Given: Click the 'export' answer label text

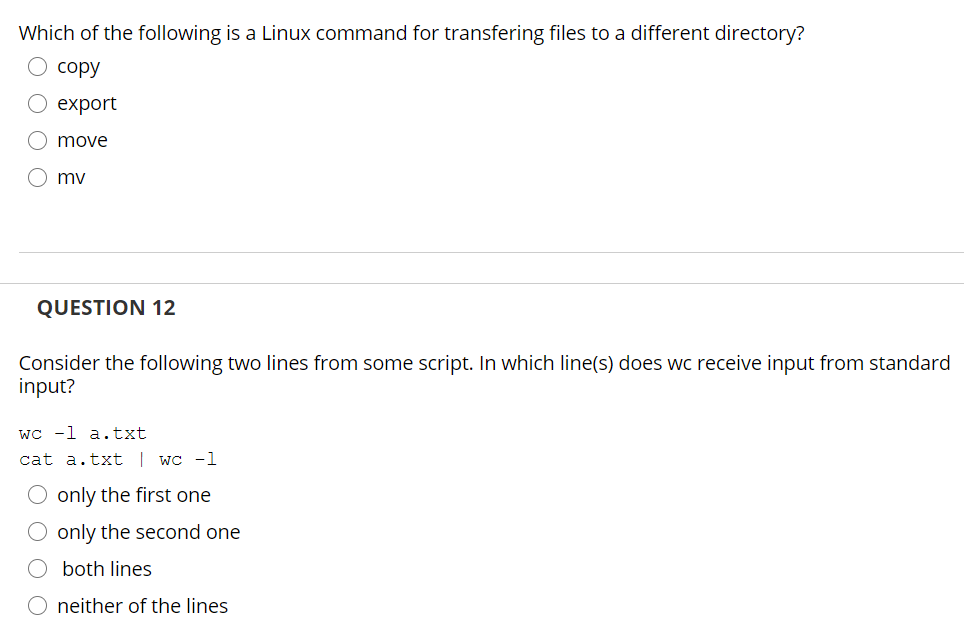Looking at the screenshot, I should [87, 104].
